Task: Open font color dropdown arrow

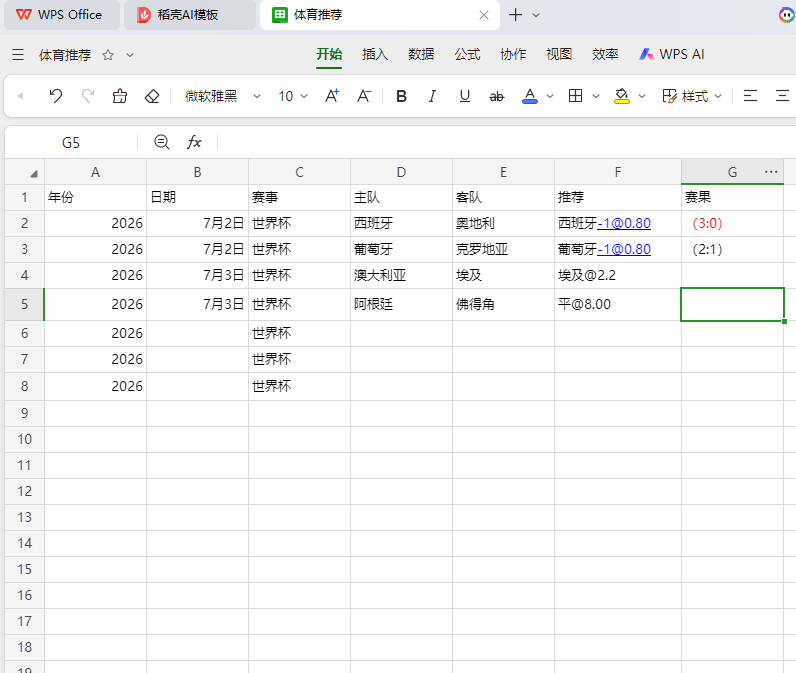Action: [x=550, y=96]
